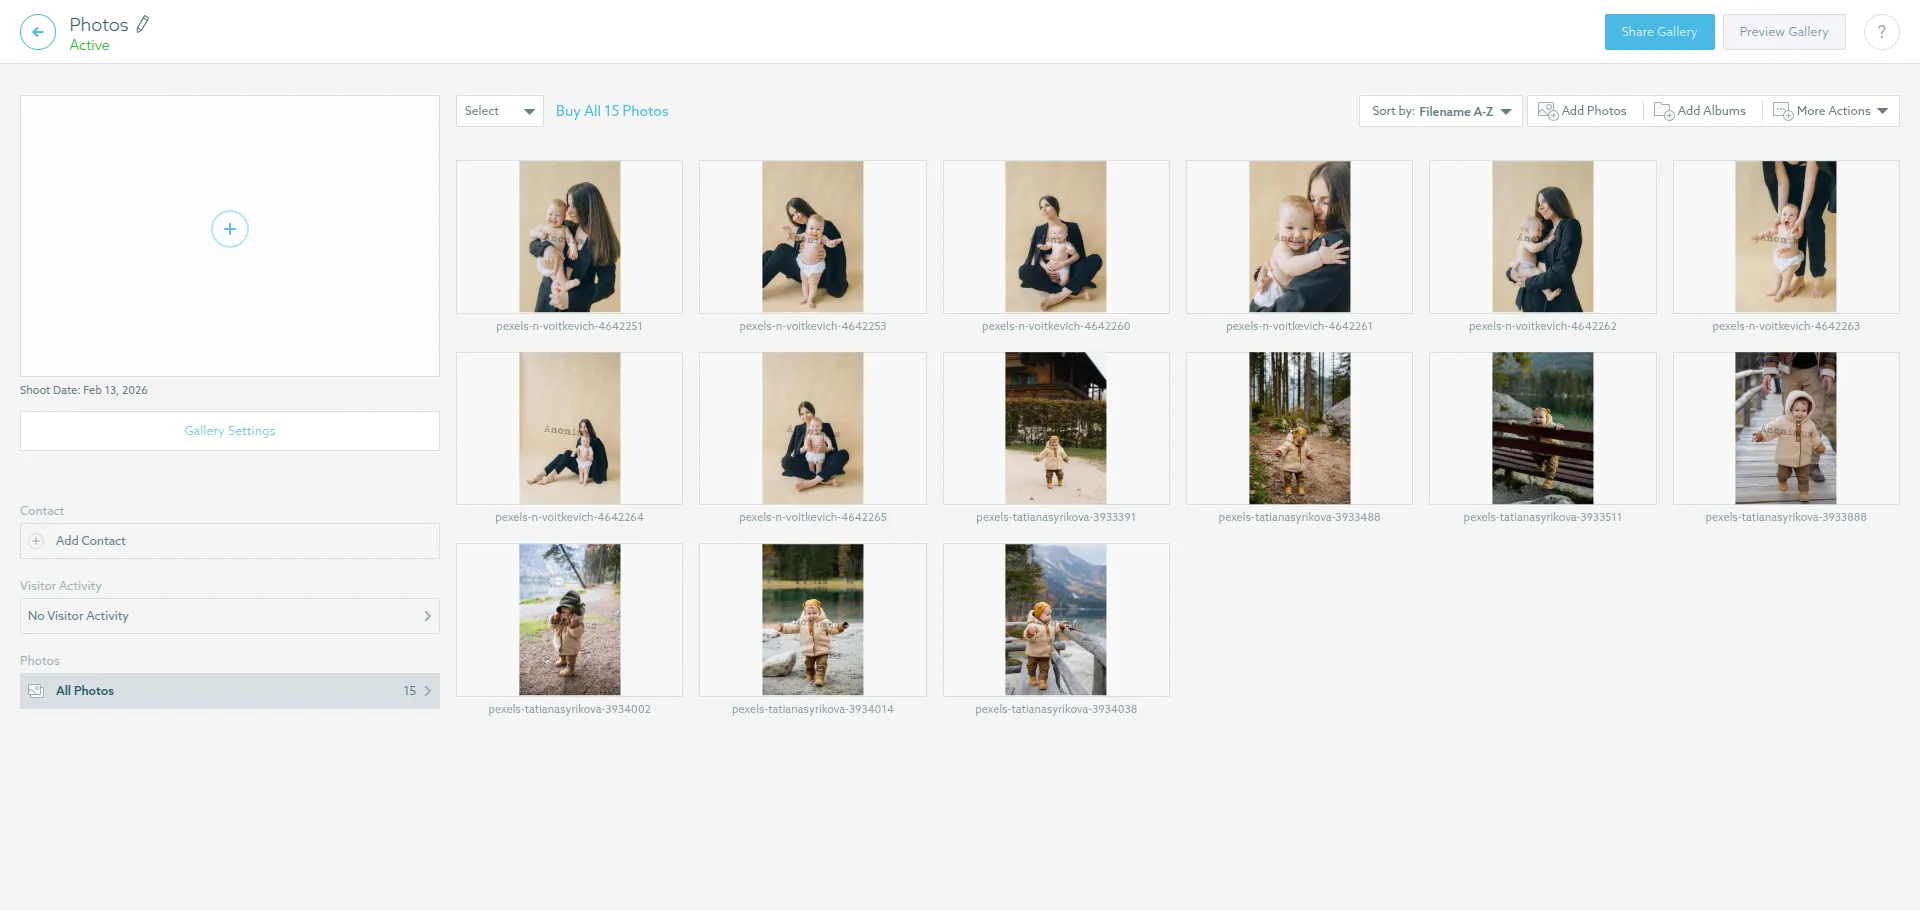Select thumbnail pexels-n-voitkevich-4642251
Image resolution: width=1920 pixels, height=910 pixels.
pos(569,236)
